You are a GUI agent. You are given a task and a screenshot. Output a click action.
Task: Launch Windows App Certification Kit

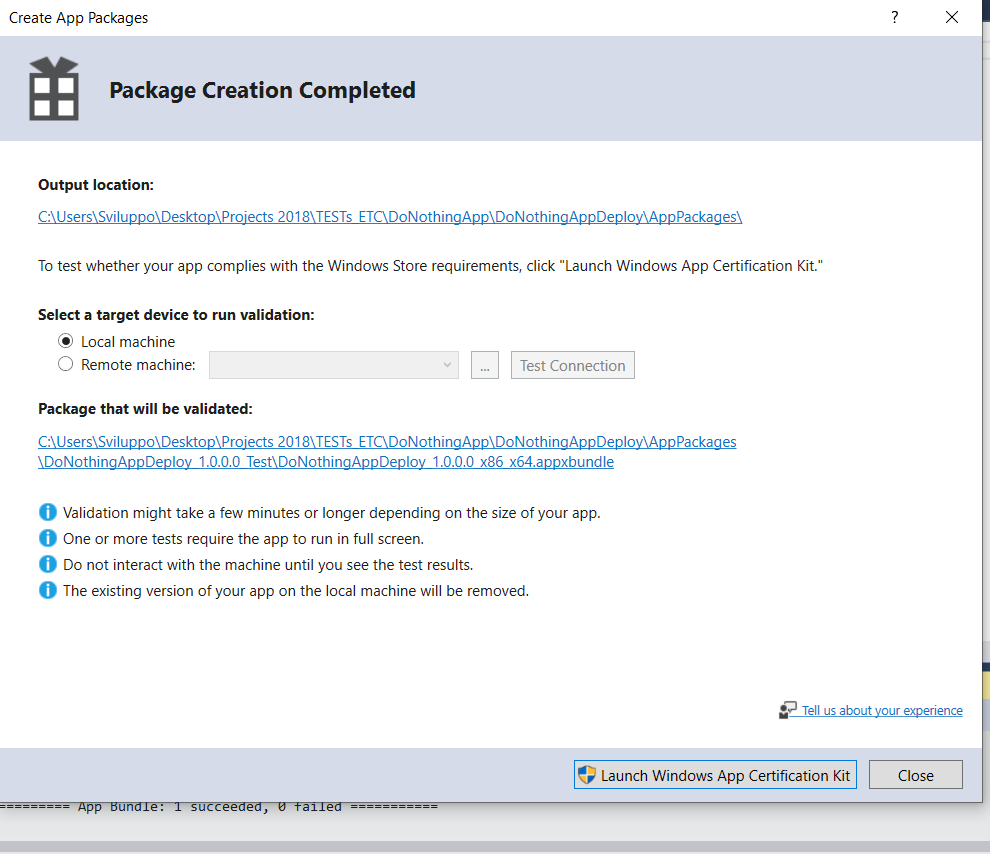point(715,774)
